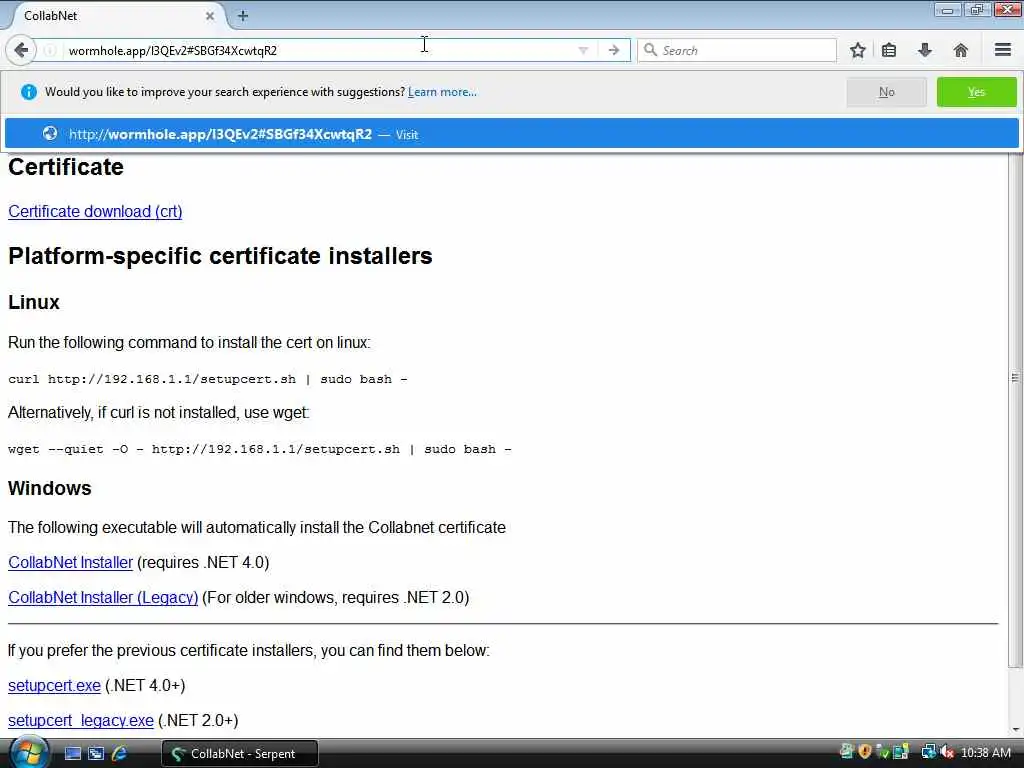
Task: Select CollabNet - Serpent taskbar button
Action: pyautogui.click(x=240, y=754)
